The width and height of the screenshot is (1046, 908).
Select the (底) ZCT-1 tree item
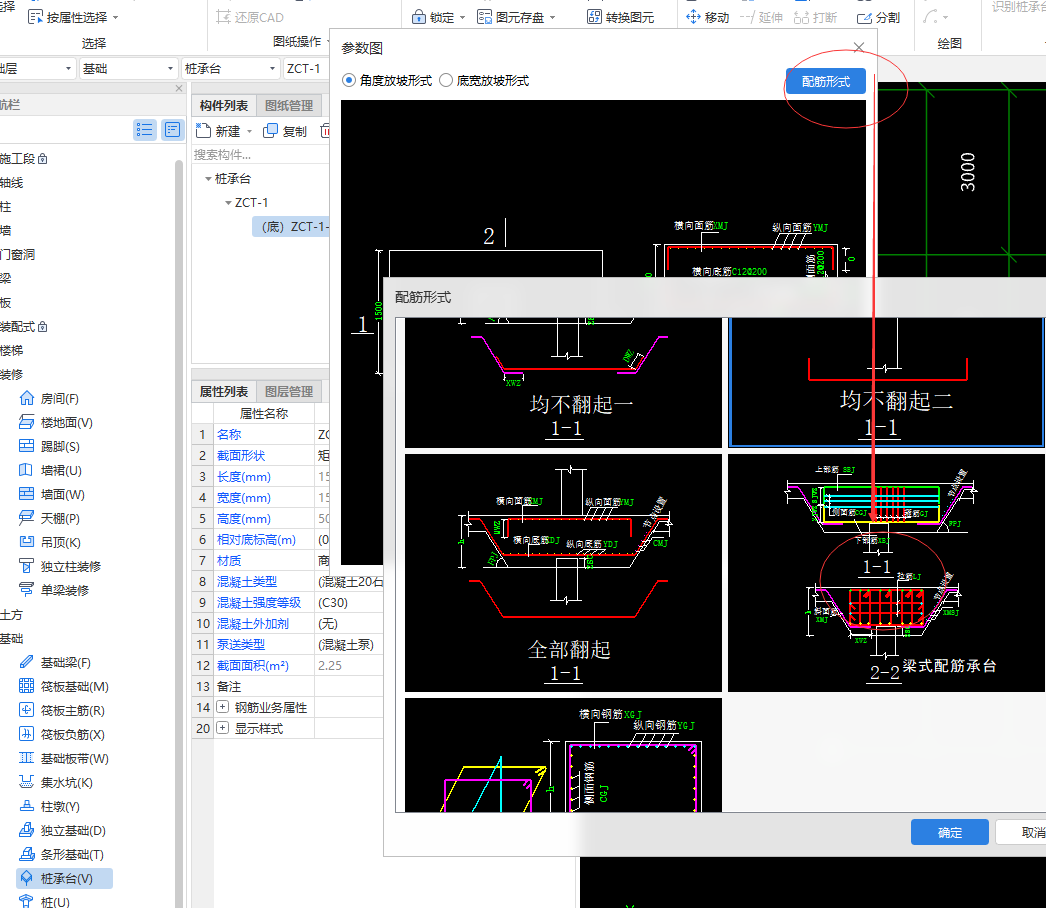(x=291, y=227)
